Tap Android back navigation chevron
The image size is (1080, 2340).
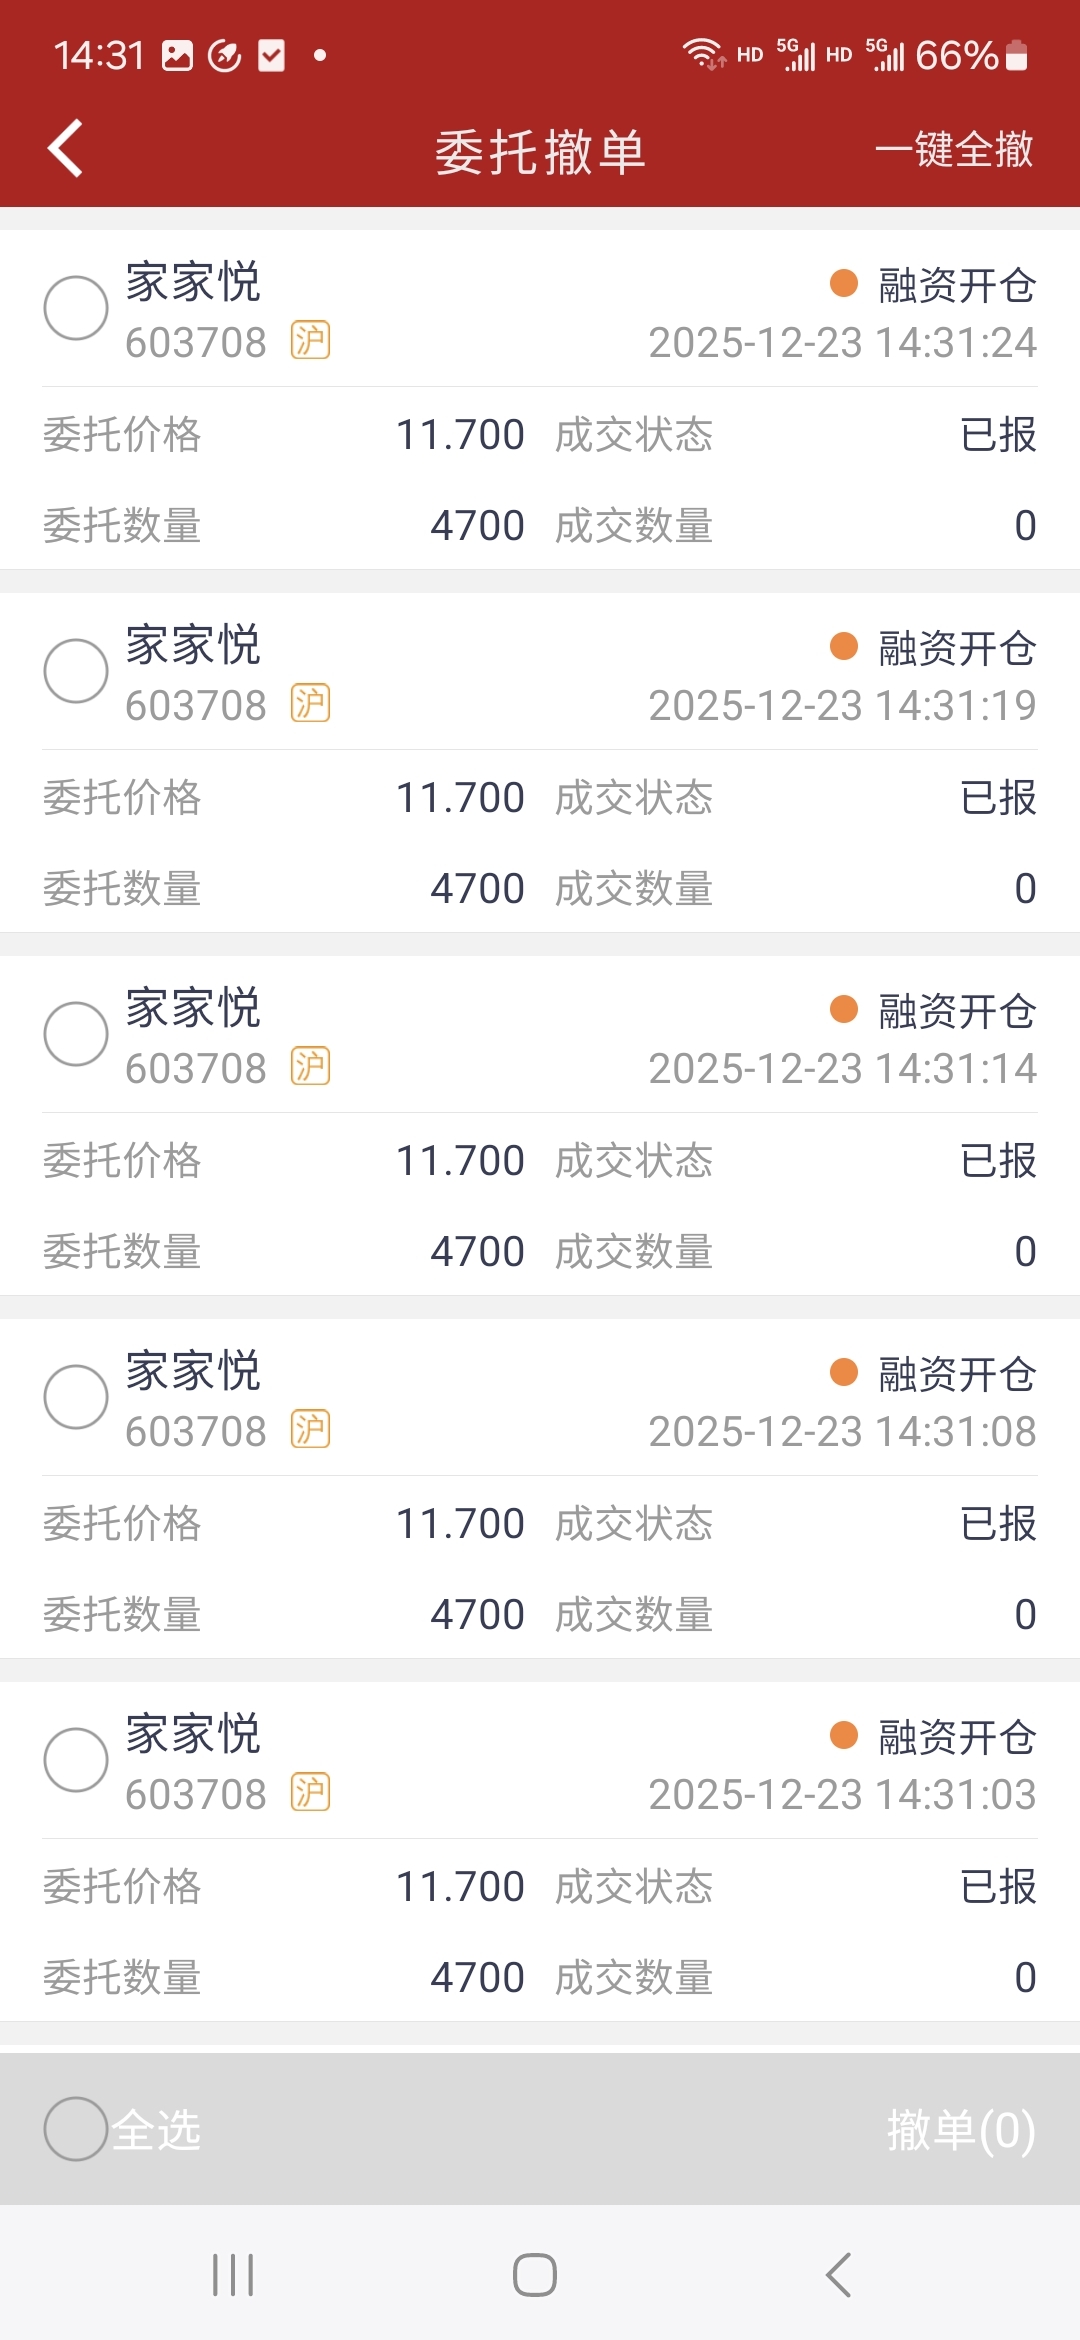click(x=838, y=2275)
